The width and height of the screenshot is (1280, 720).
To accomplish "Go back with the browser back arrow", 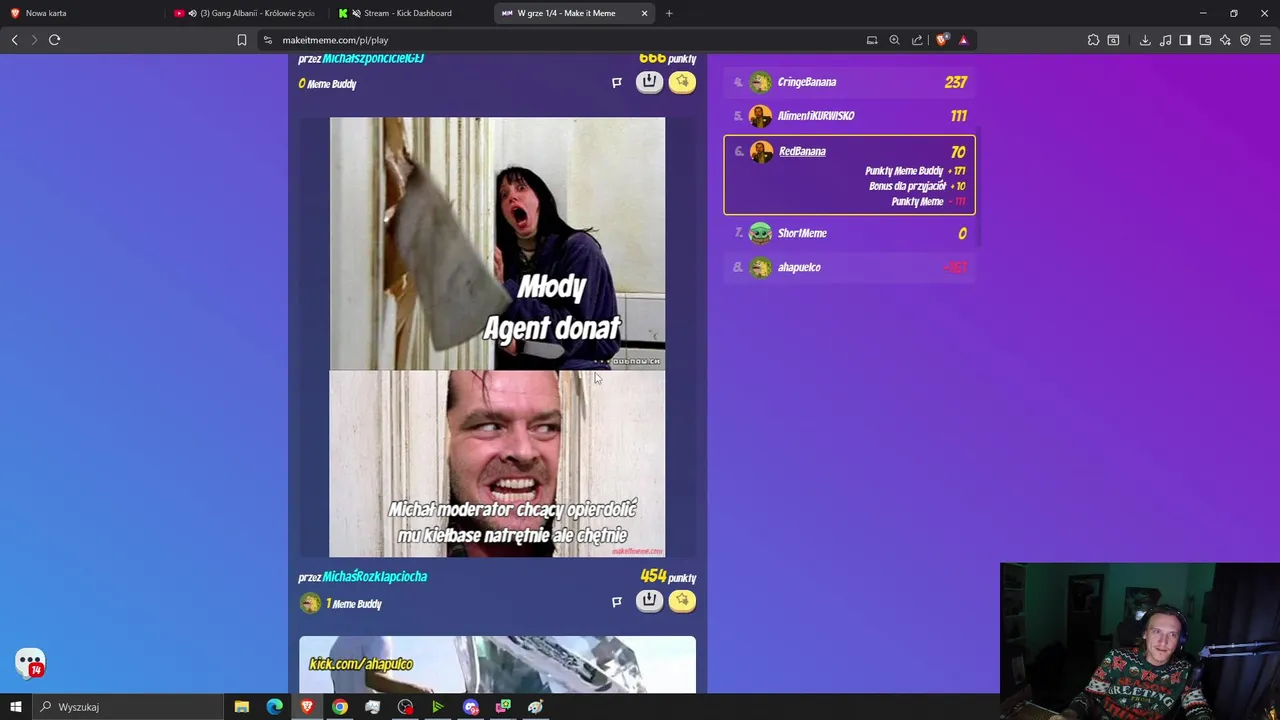I will tap(14, 40).
